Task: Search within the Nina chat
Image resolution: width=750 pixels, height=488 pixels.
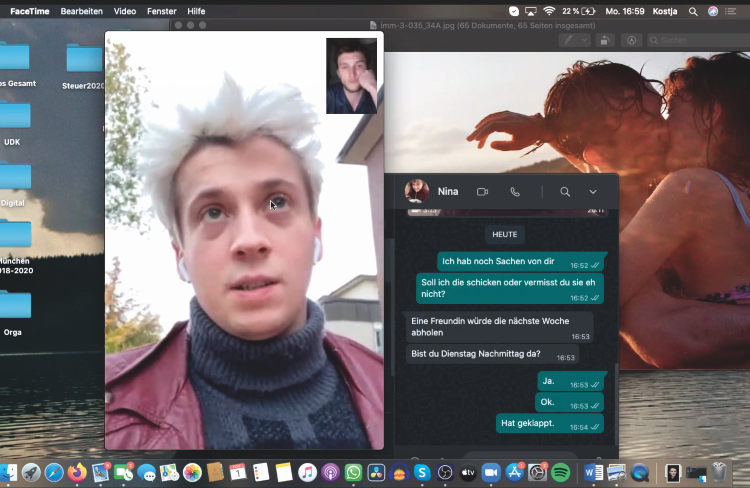Action: click(x=565, y=192)
